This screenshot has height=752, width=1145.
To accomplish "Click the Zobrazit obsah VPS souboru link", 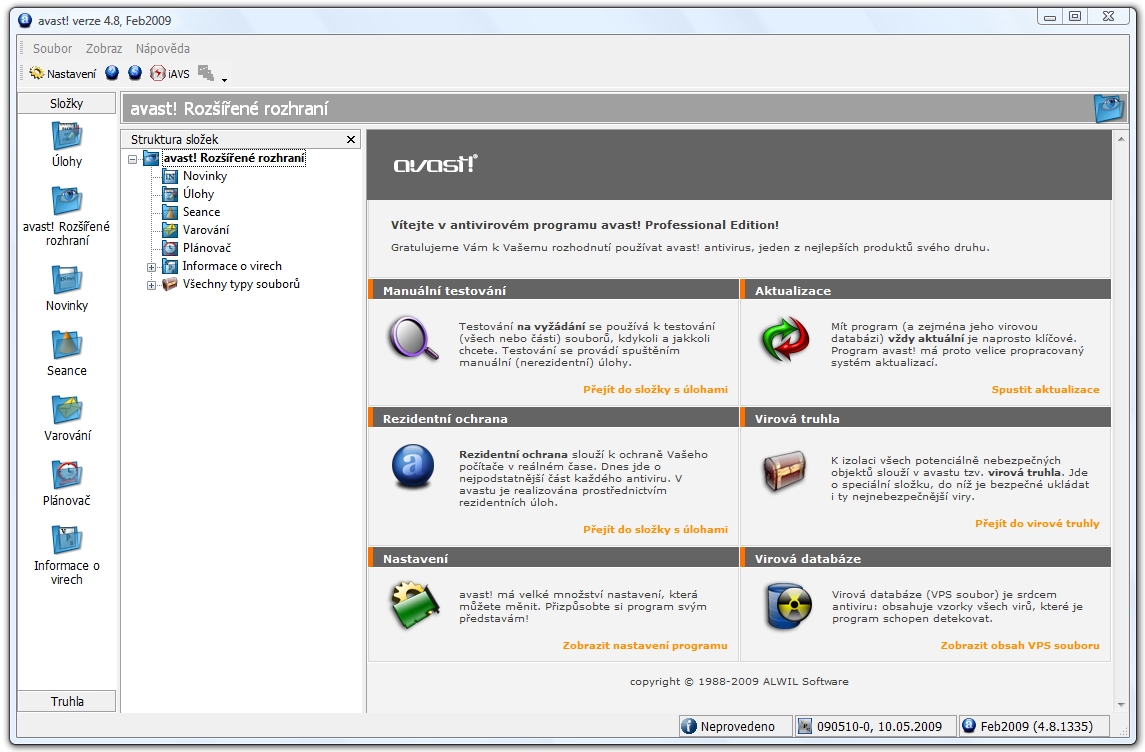I will [1019, 645].
